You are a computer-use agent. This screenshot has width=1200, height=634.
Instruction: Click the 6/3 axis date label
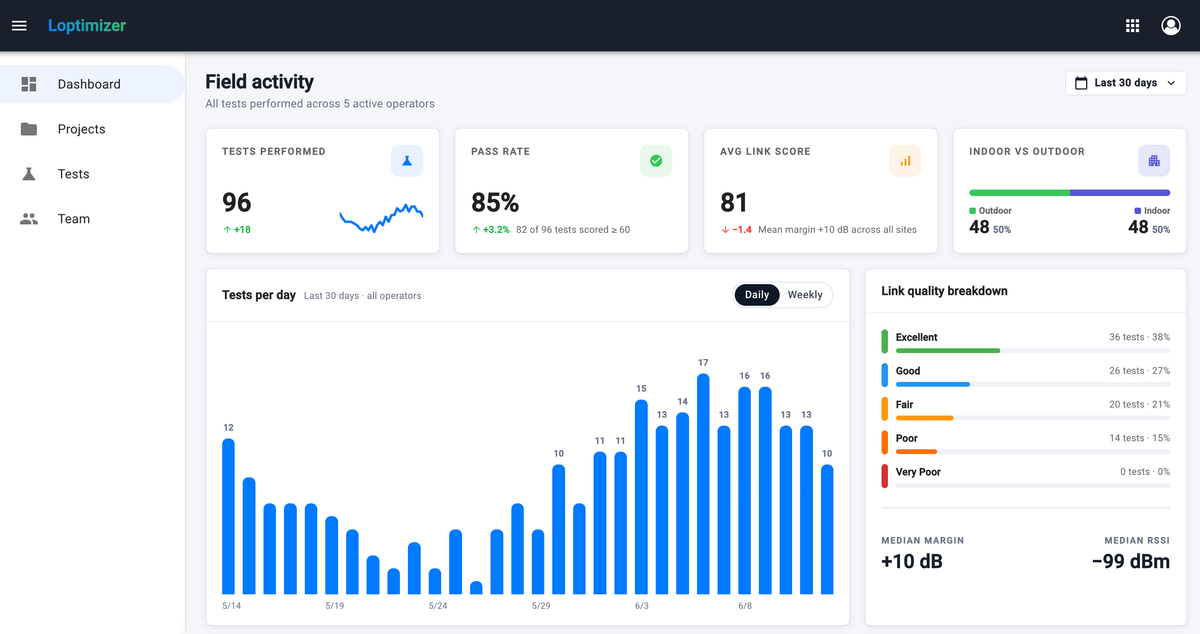tap(641, 606)
